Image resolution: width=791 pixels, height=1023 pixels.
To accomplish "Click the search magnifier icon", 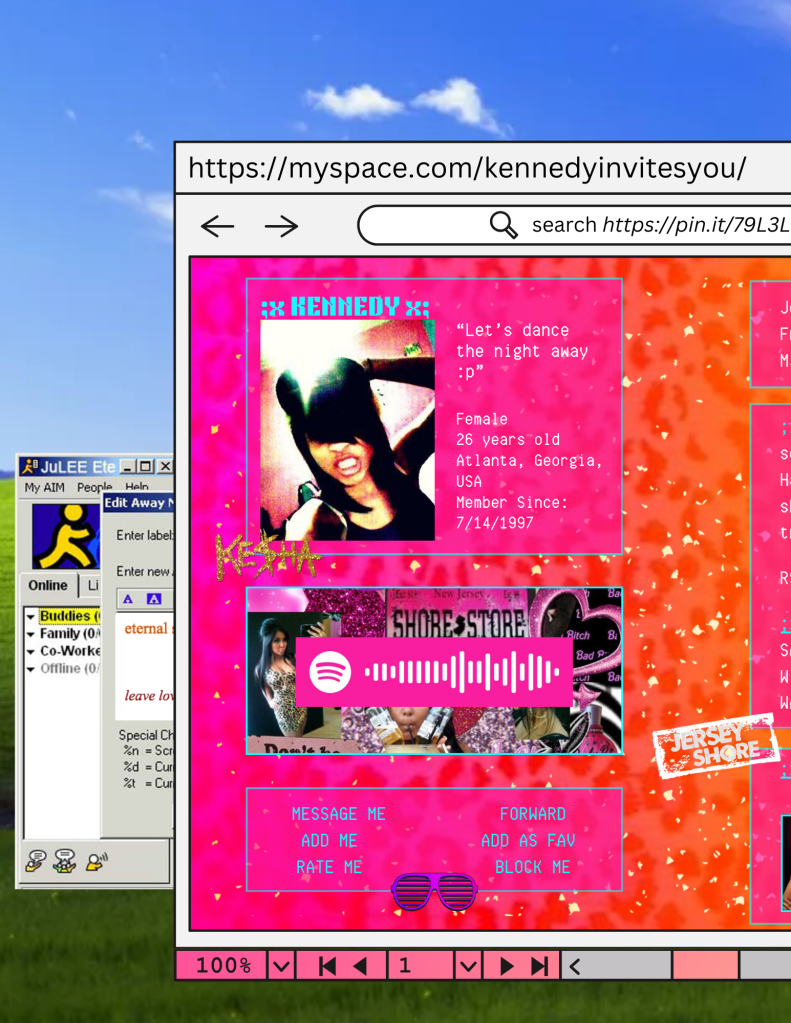I will (504, 225).
